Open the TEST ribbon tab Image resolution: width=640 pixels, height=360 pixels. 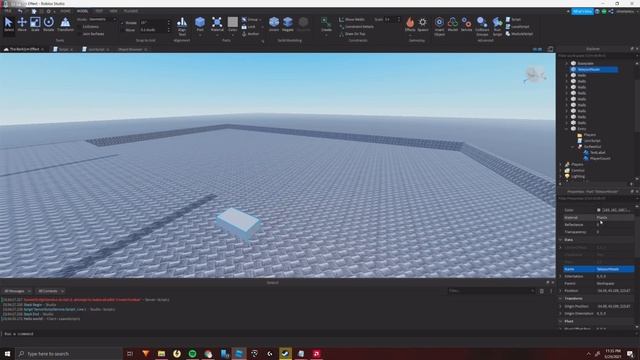(99, 11)
